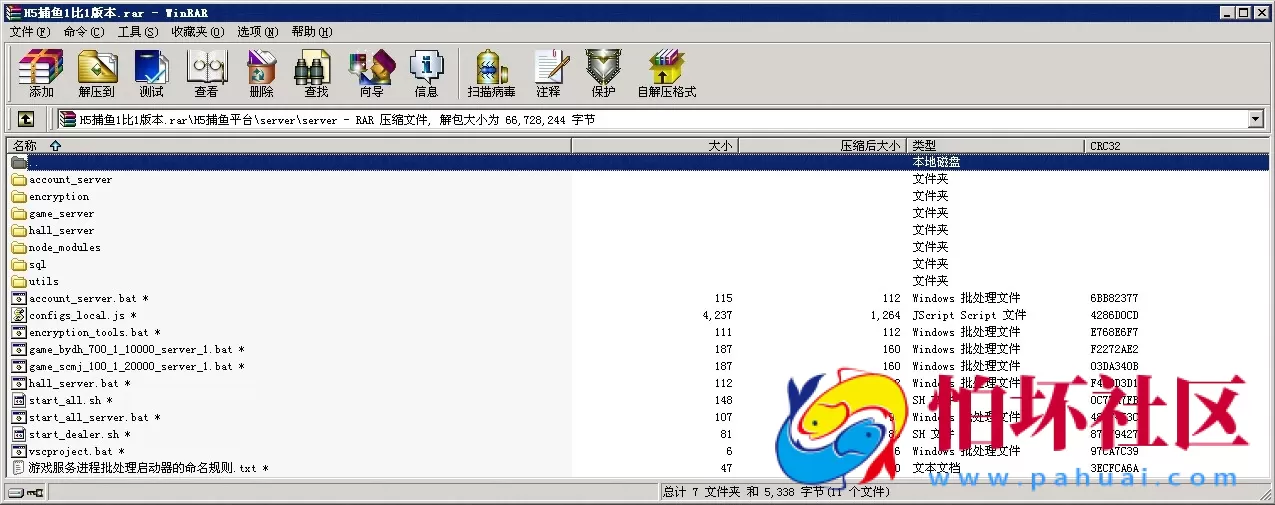Select the utils folder row

pos(638,281)
